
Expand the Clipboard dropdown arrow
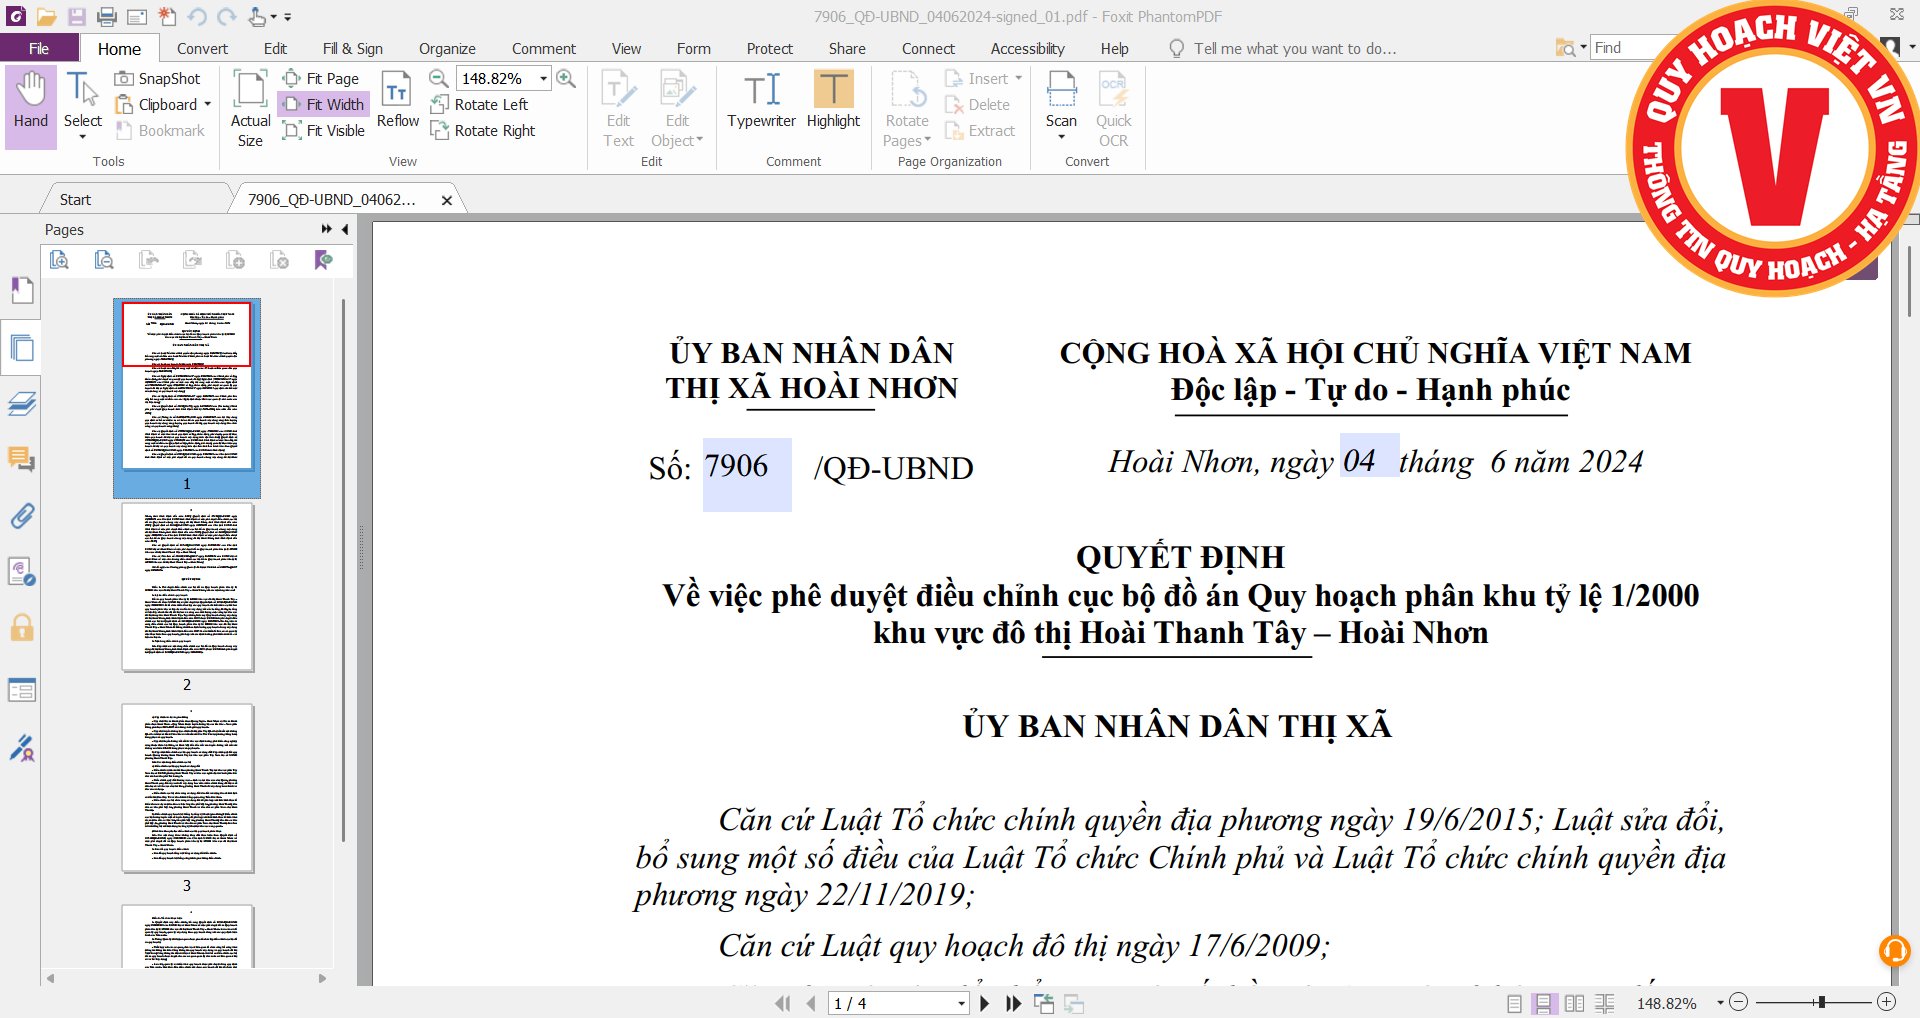(x=208, y=104)
